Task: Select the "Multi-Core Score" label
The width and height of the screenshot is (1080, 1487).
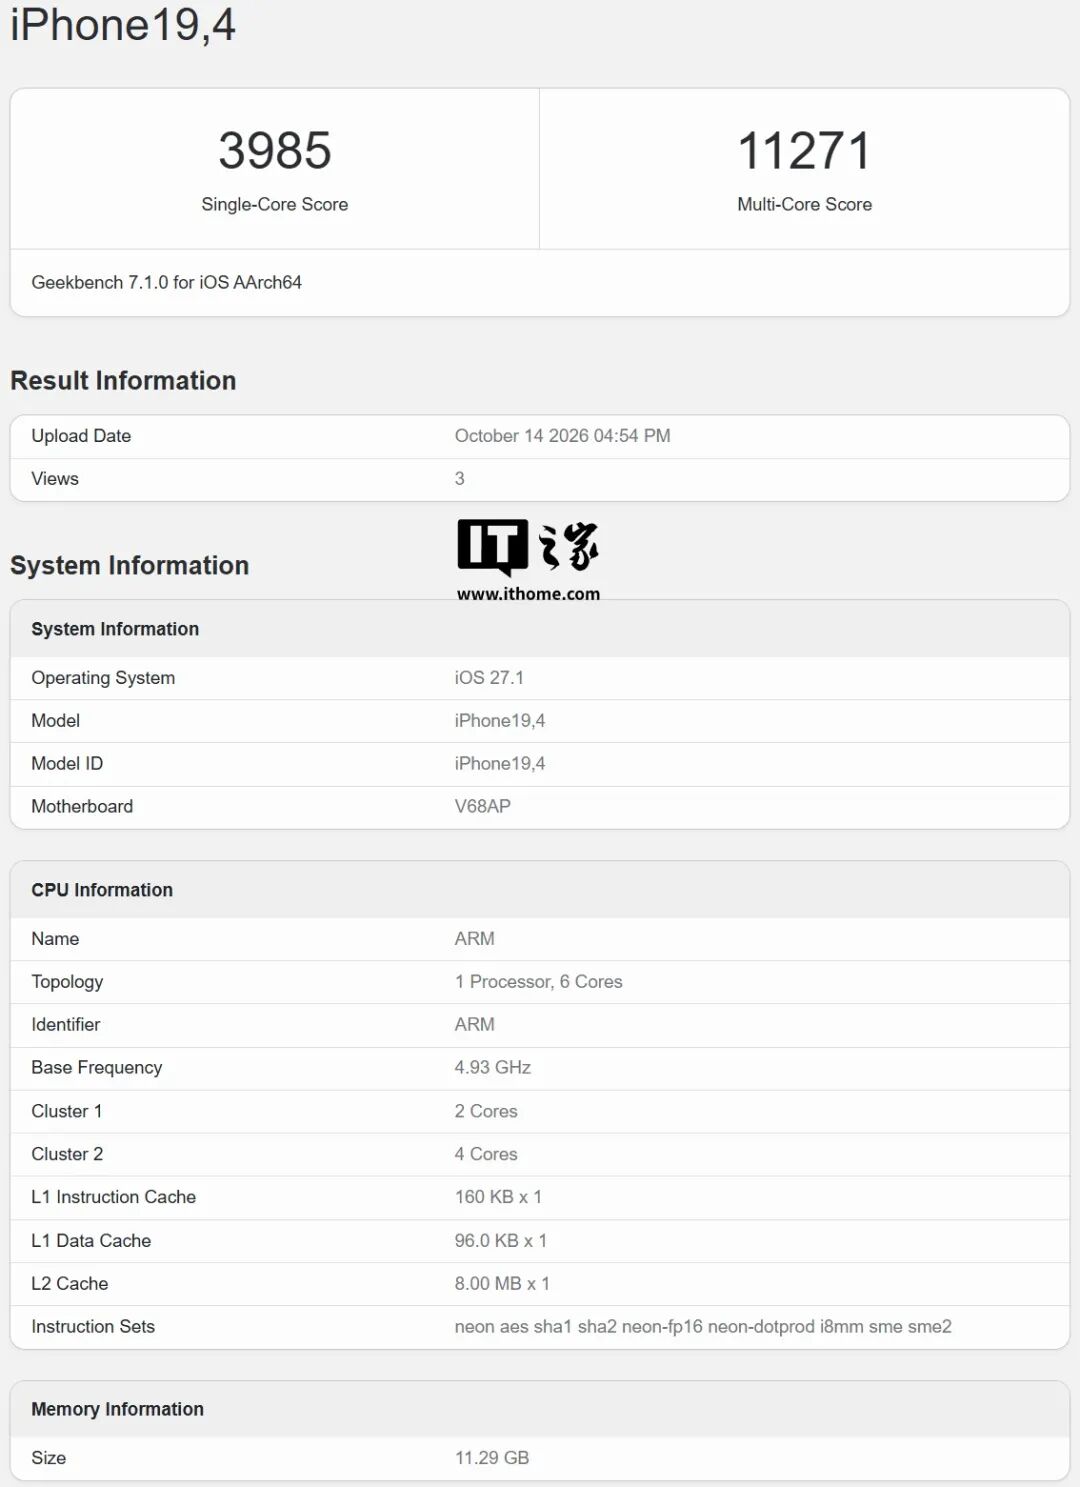Action: (x=804, y=204)
